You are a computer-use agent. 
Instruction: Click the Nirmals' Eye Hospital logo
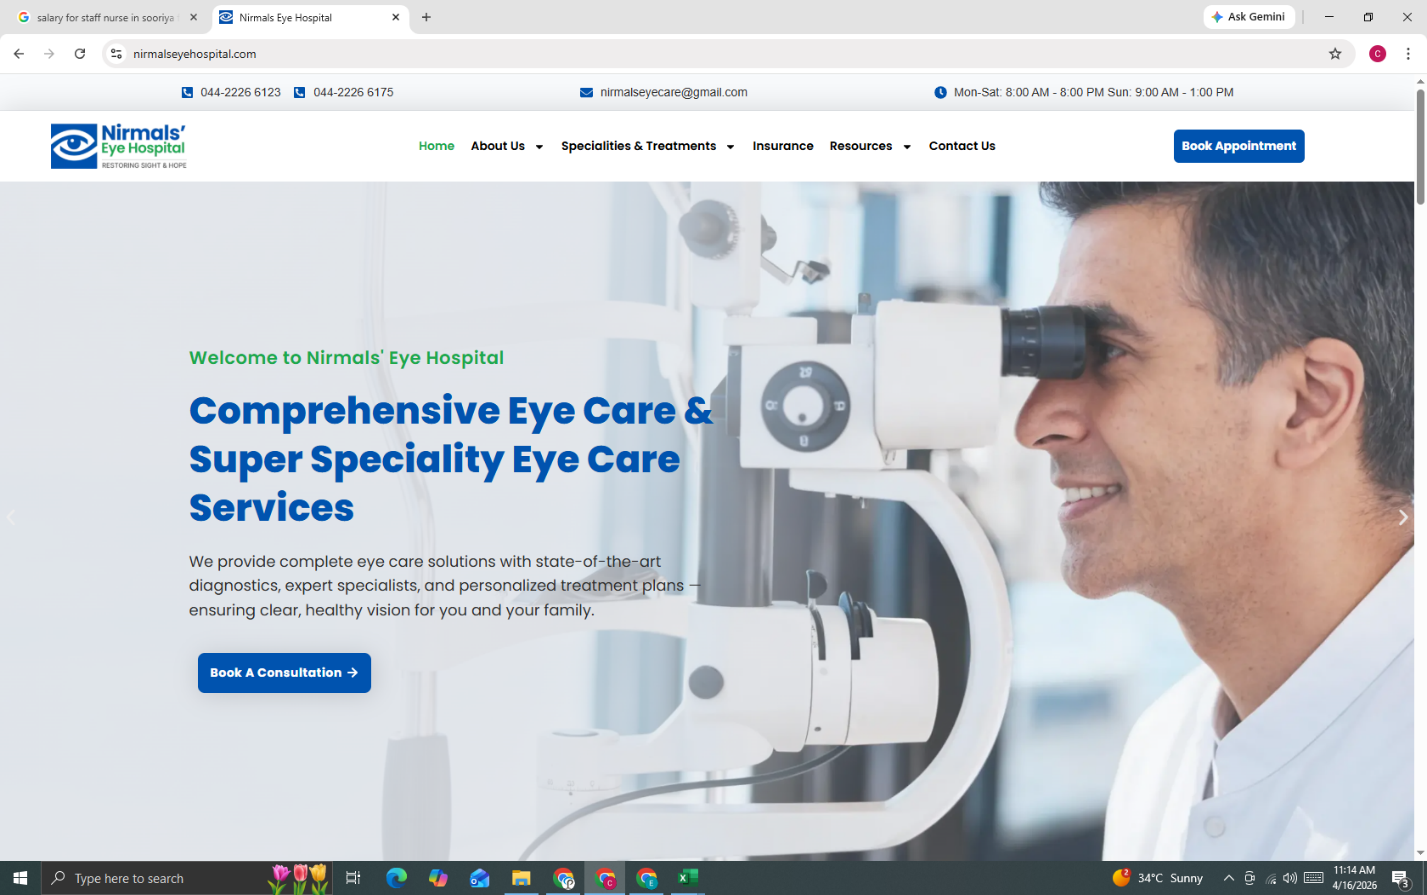click(x=119, y=145)
